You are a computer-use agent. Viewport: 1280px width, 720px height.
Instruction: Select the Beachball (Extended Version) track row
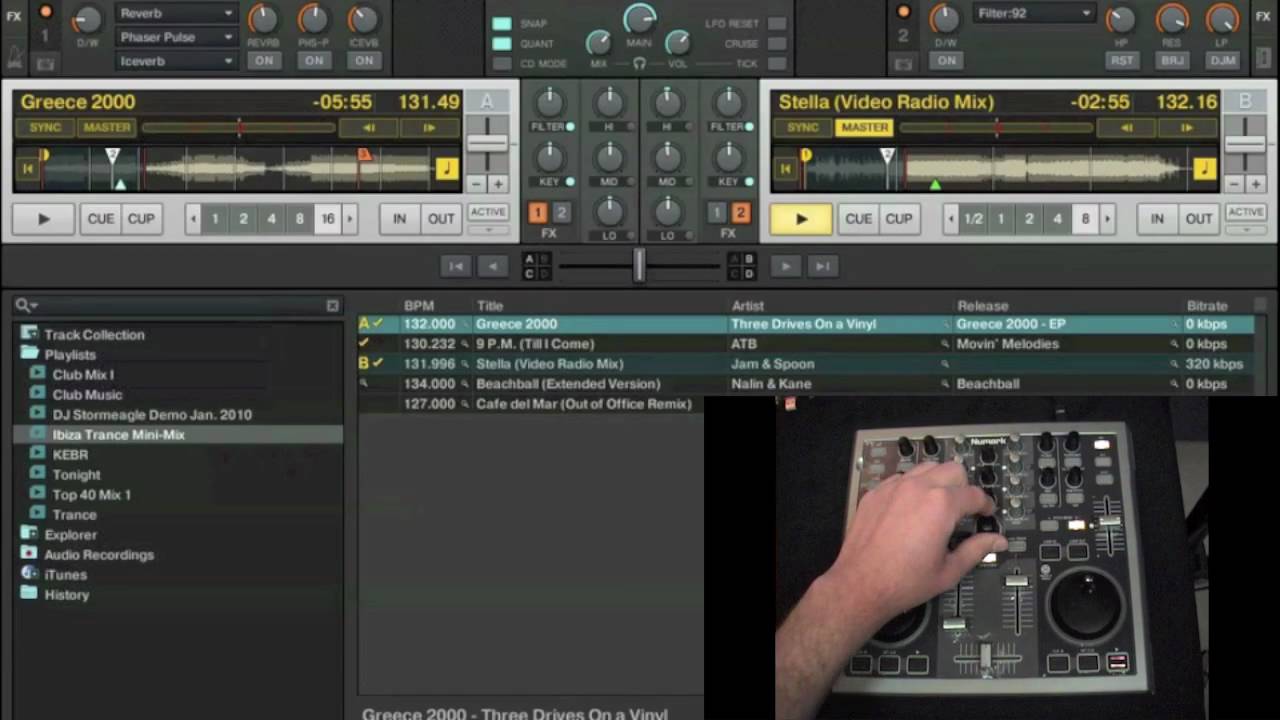point(806,384)
